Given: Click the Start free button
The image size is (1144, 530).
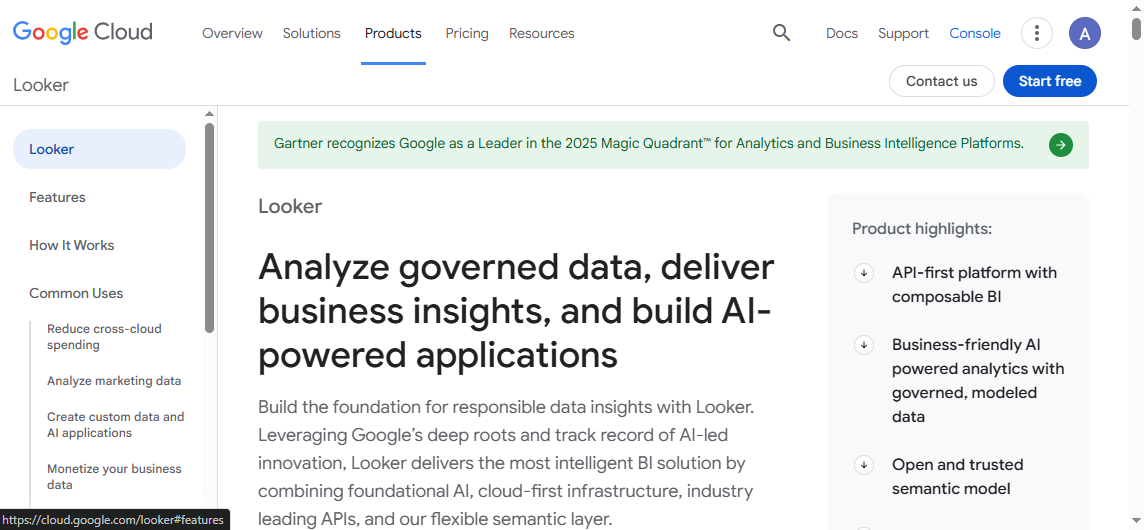Looking at the screenshot, I should click(x=1049, y=81).
